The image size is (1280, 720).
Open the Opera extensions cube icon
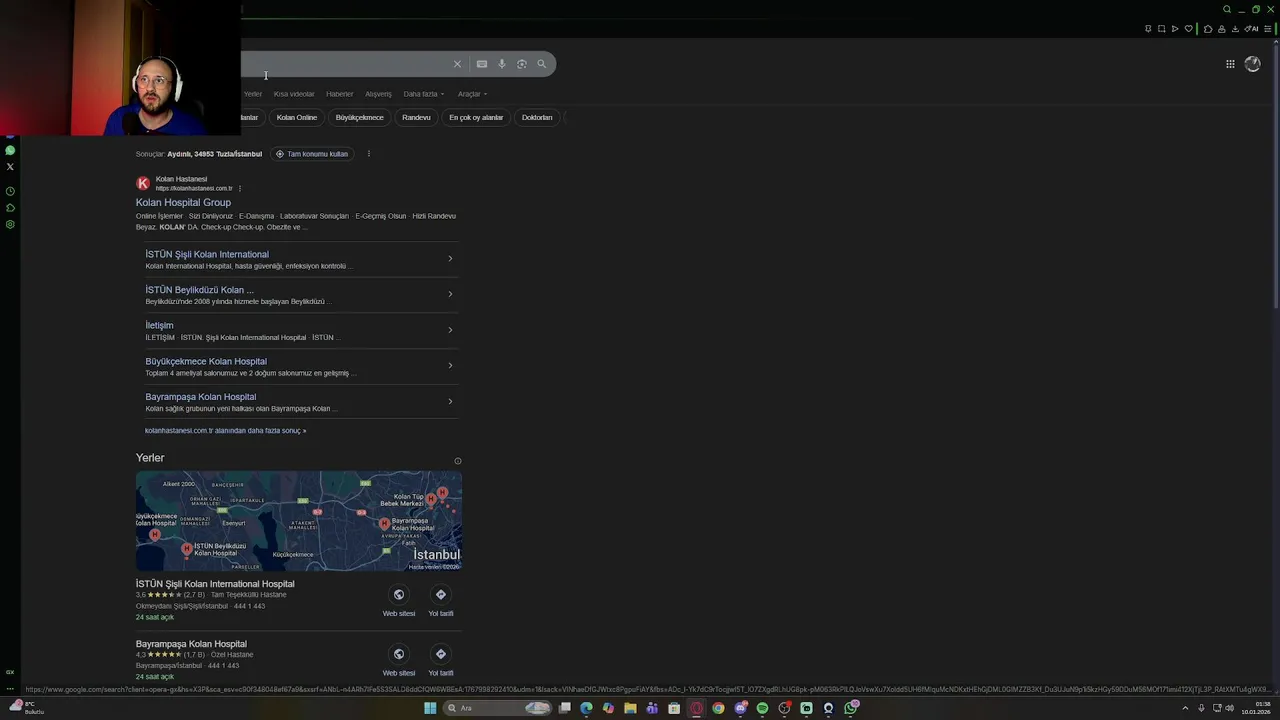click(1208, 29)
